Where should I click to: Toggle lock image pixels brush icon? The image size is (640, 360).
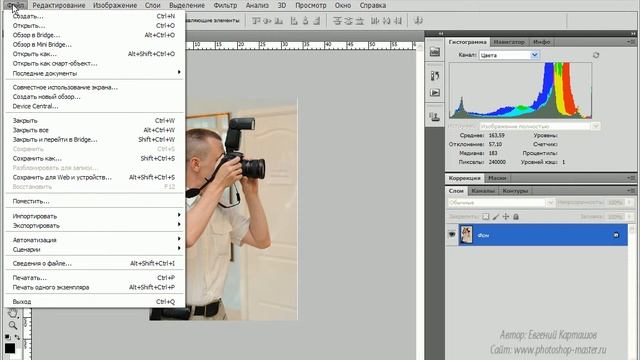pos(496,217)
